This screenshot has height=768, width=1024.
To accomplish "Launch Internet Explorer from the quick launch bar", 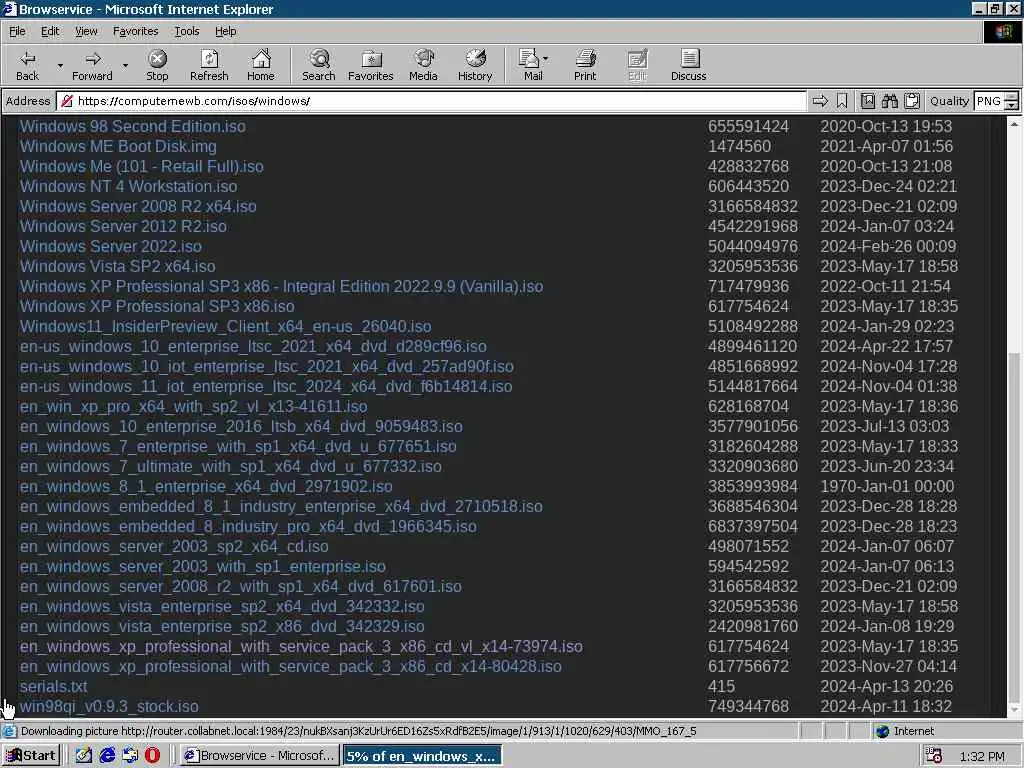I will pos(107,756).
